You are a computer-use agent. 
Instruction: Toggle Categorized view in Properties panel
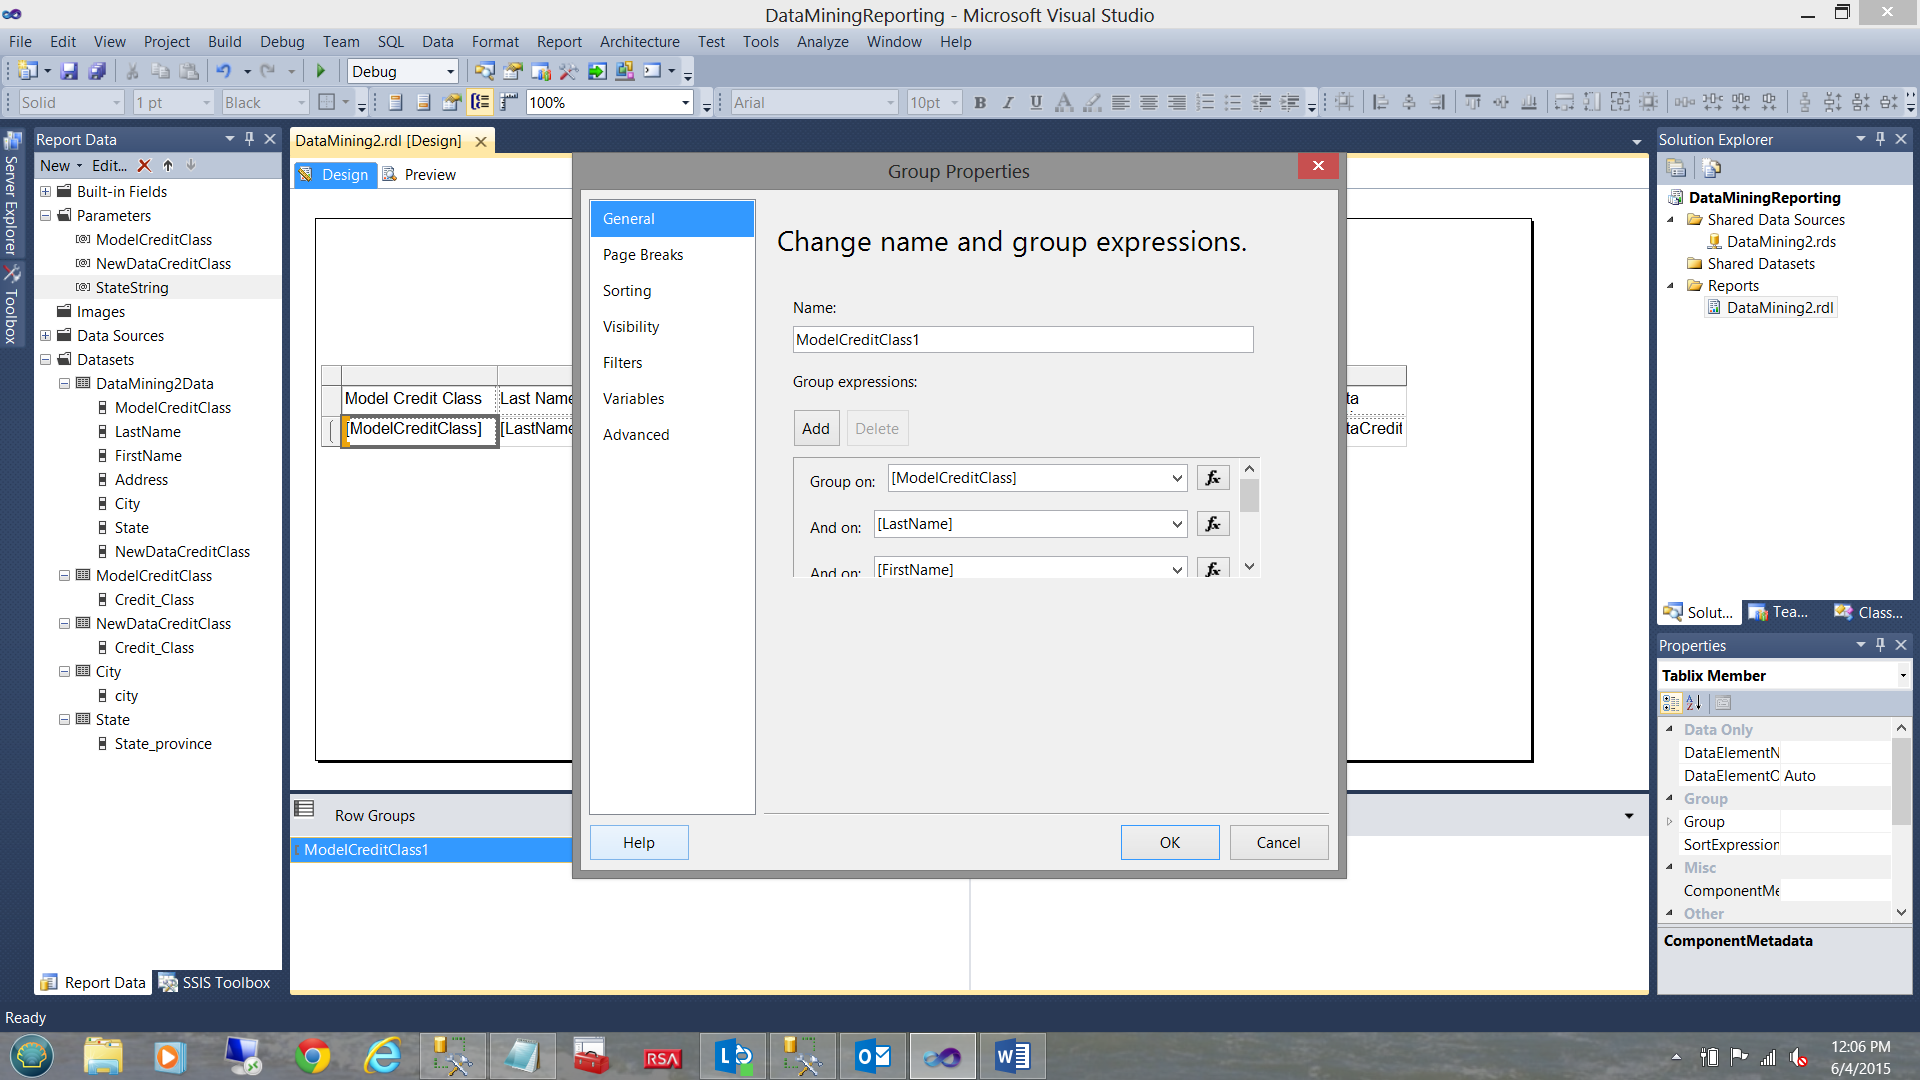[1671, 703]
